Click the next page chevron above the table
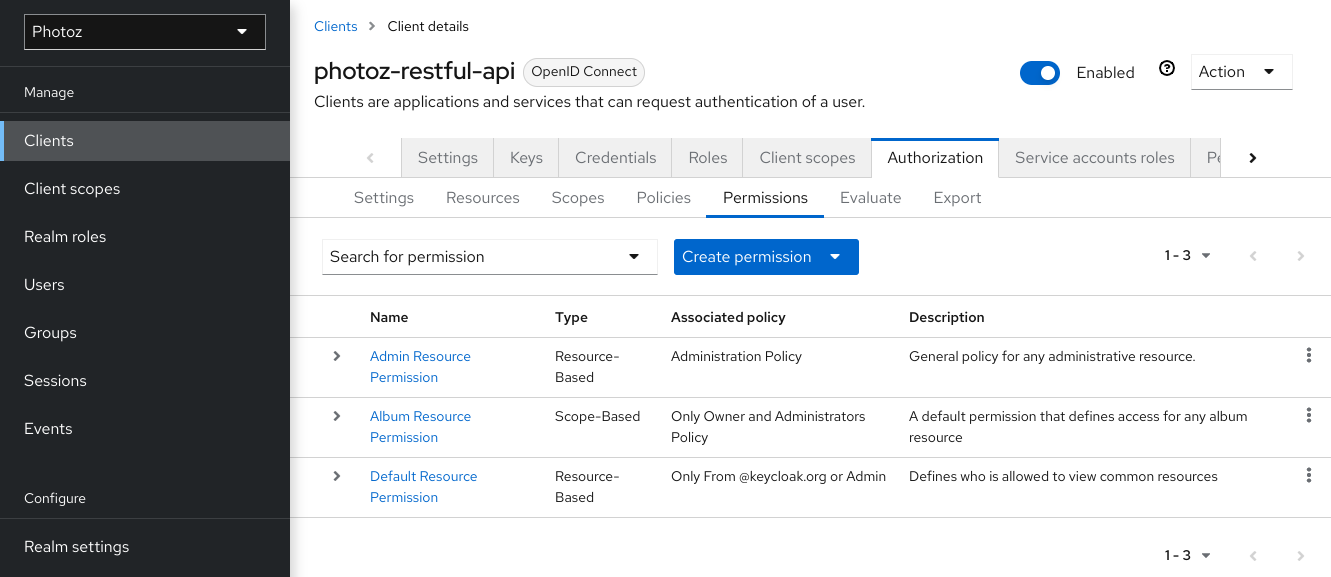This screenshot has height=577, width=1331. (x=1300, y=256)
